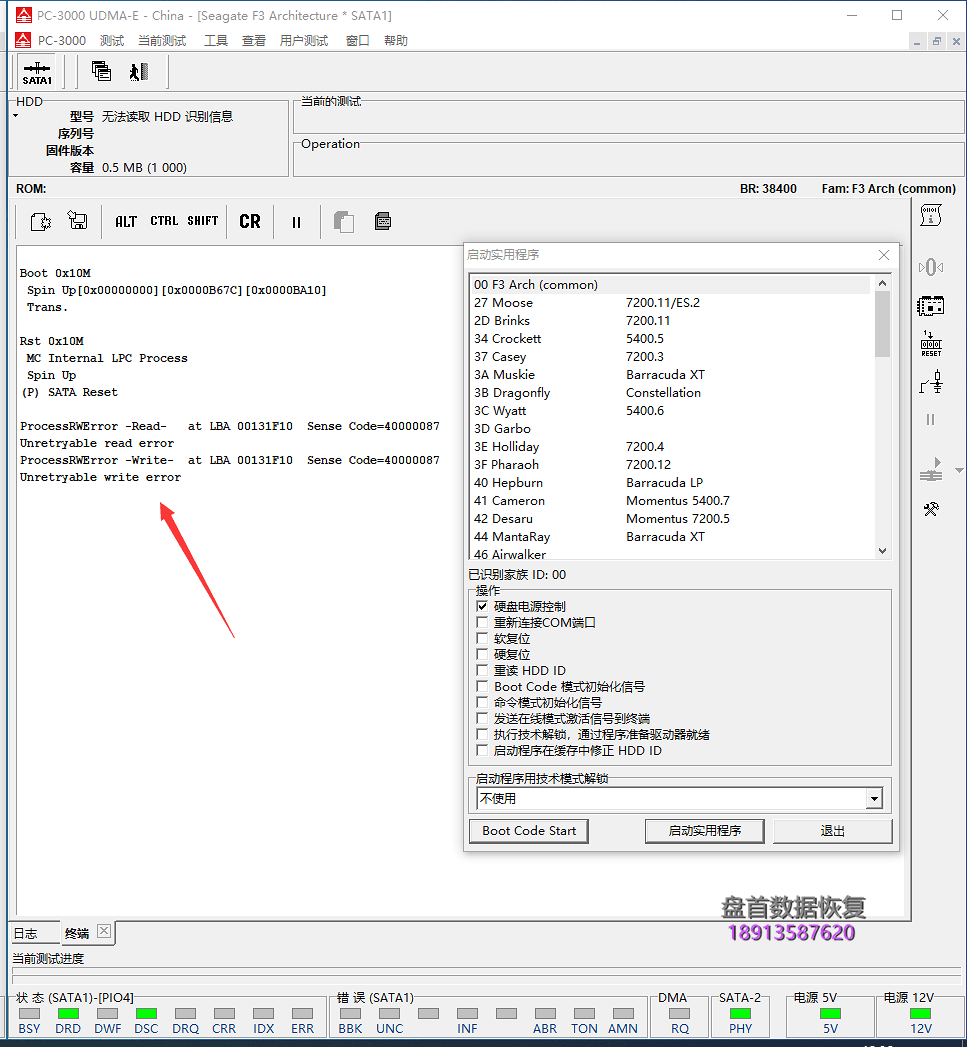Click the HDD info scroll icon in right sidebar
967x1047 pixels.
pyautogui.click(x=931, y=215)
